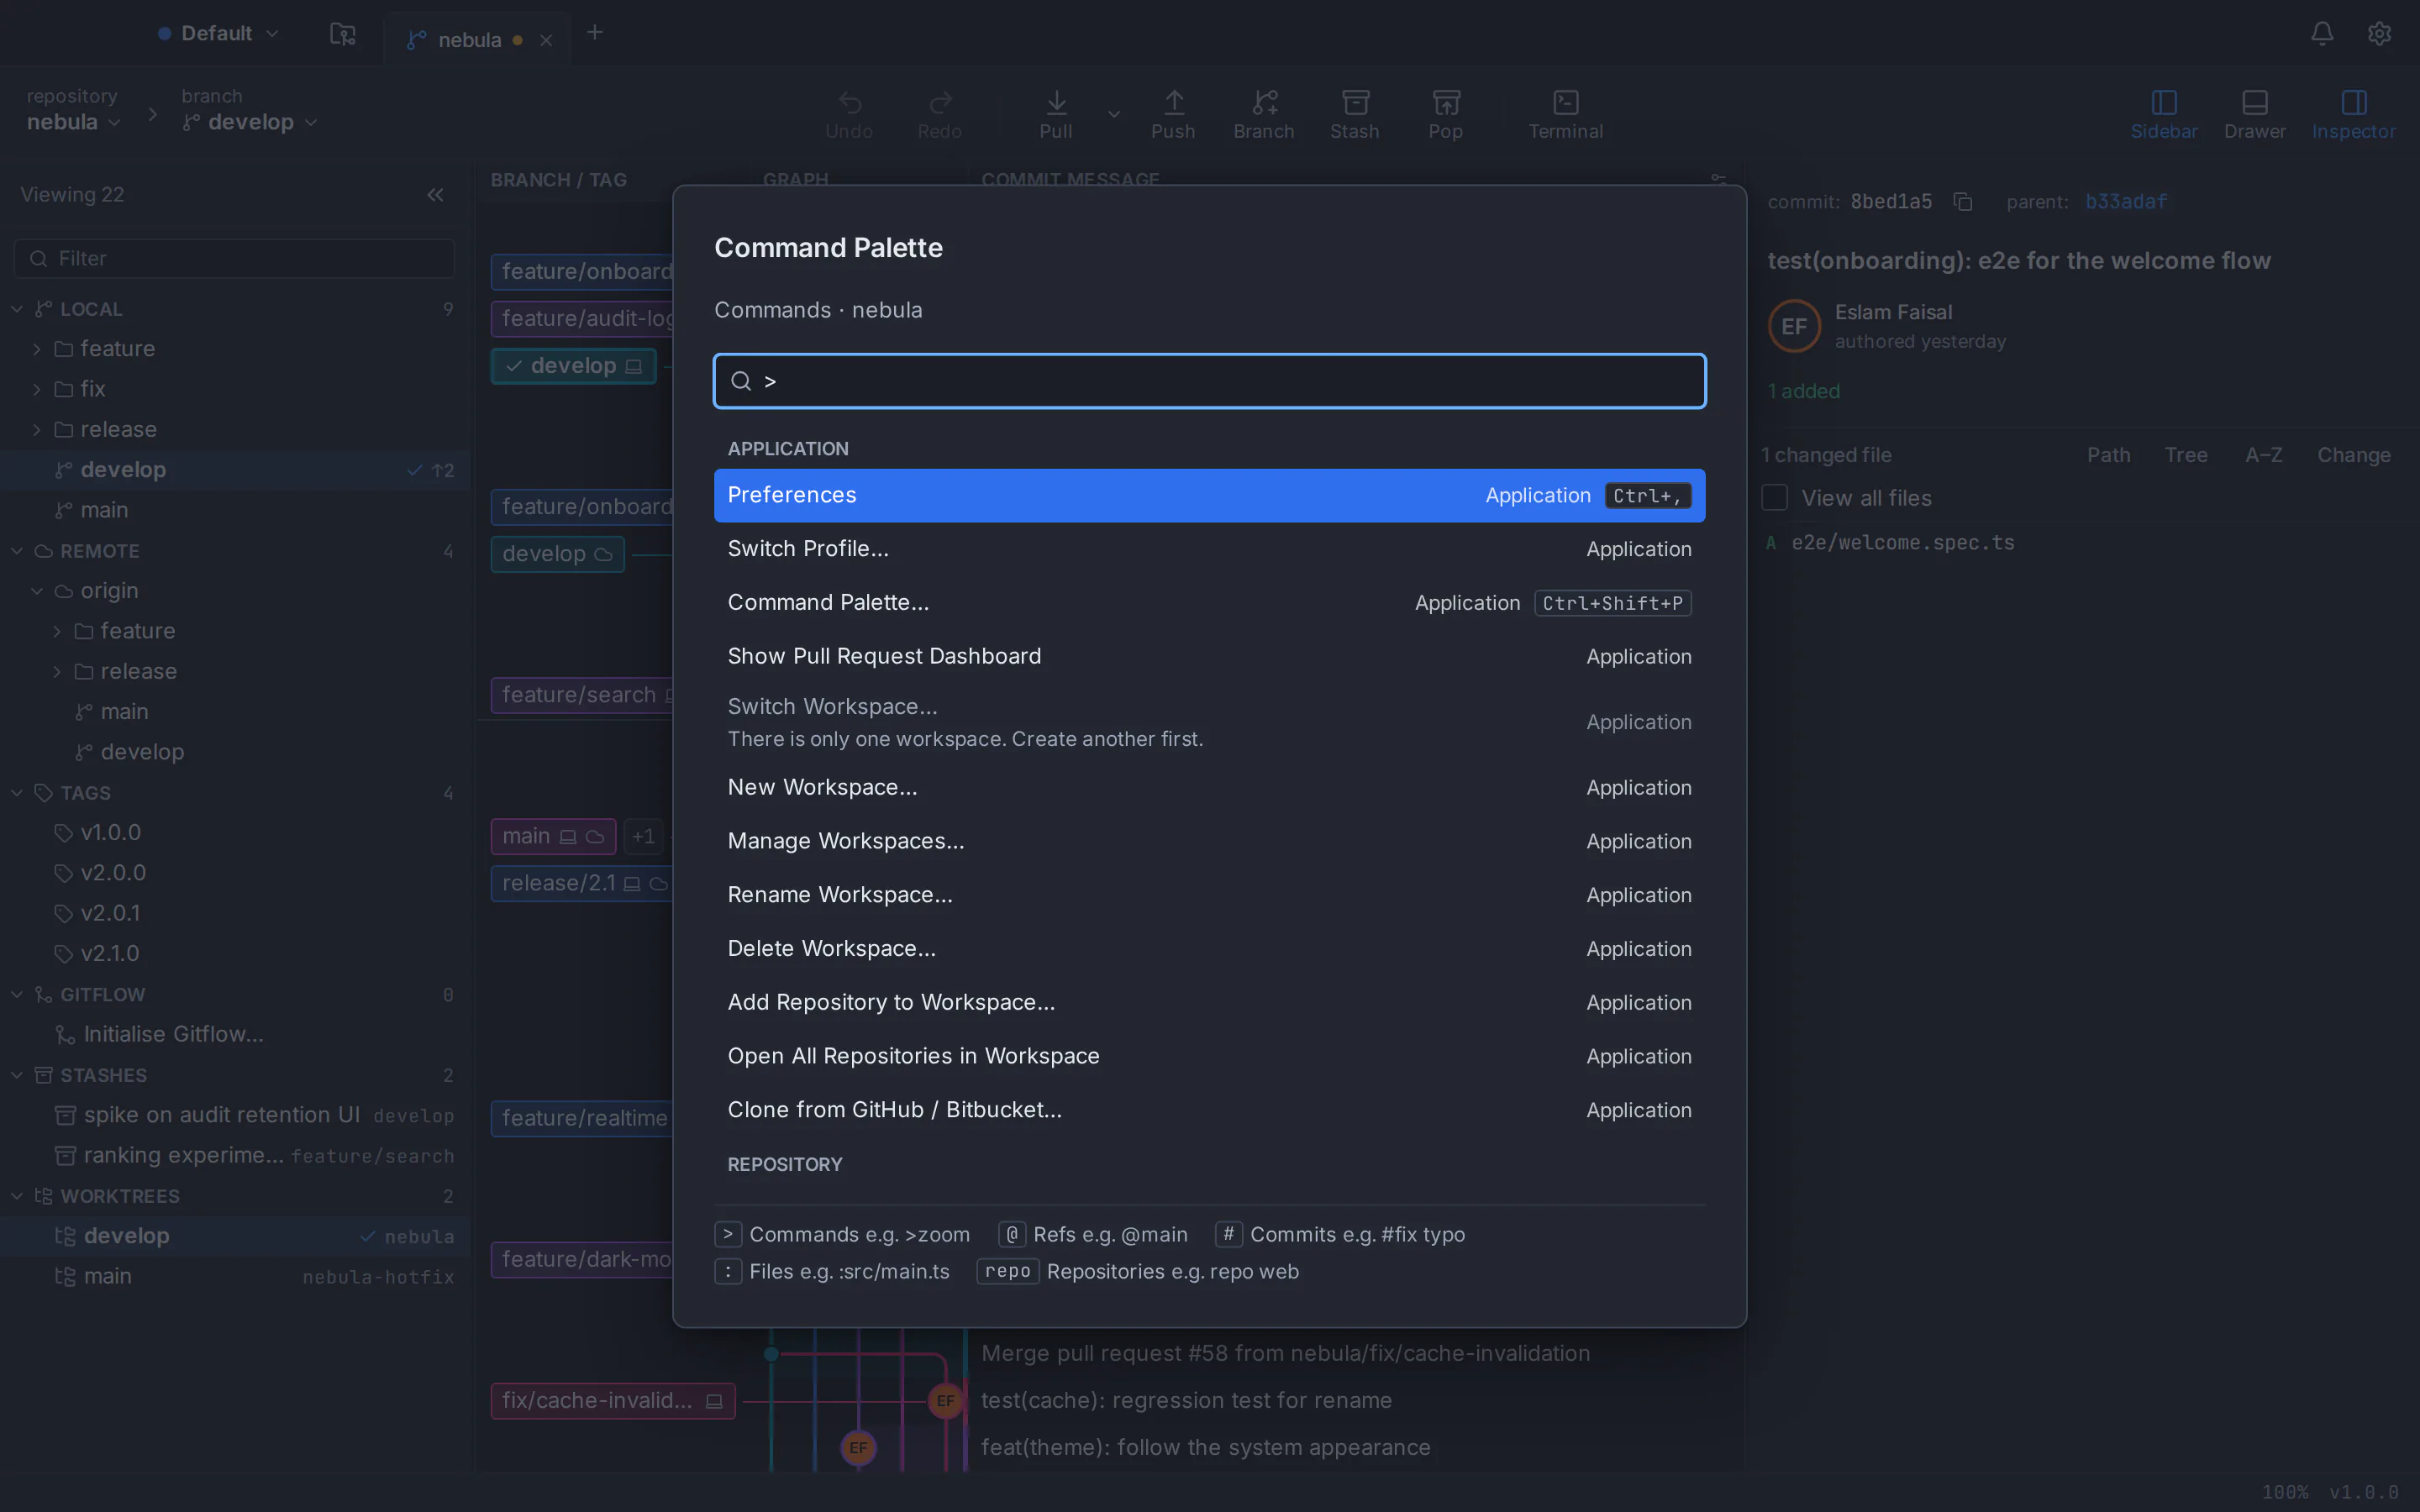Click the folder-branch icon beside Default profile
The height and width of the screenshot is (1512, 2420).
coord(343,34)
